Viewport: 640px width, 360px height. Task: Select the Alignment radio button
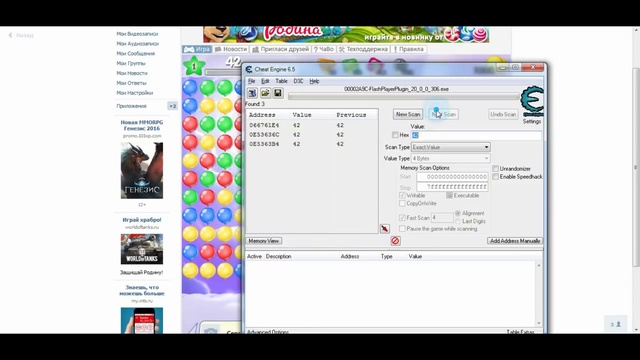[458, 213]
